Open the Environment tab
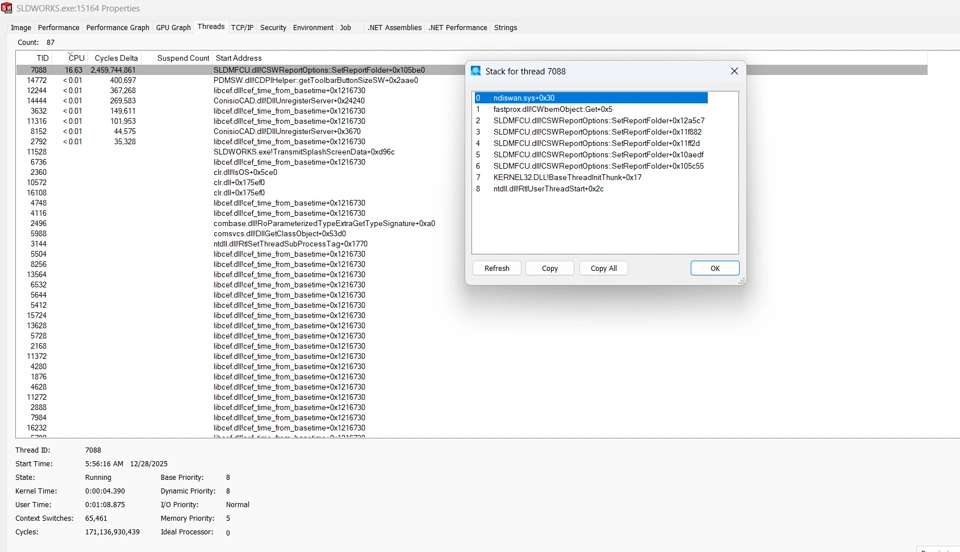The width and height of the screenshot is (960, 552). click(x=313, y=28)
